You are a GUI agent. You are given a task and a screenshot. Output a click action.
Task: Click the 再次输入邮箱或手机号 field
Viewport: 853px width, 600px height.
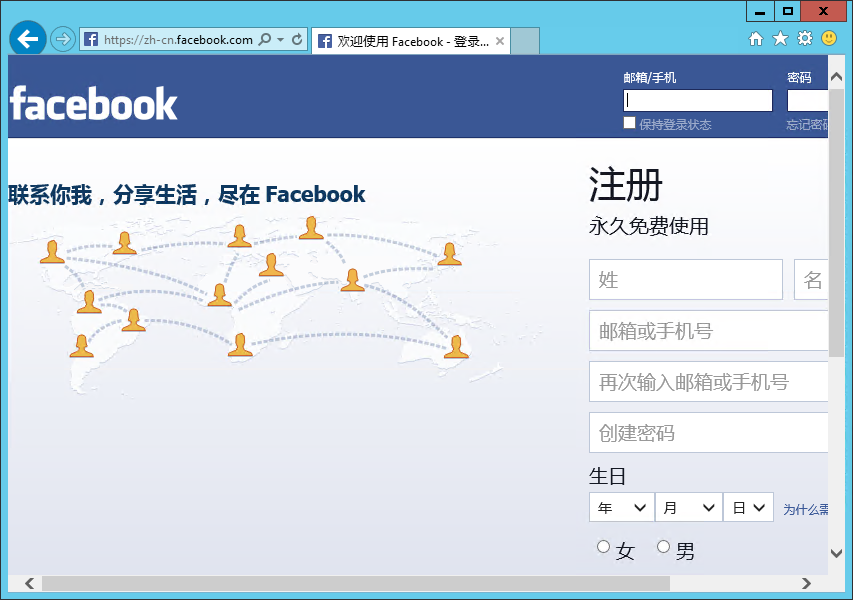[x=708, y=382]
